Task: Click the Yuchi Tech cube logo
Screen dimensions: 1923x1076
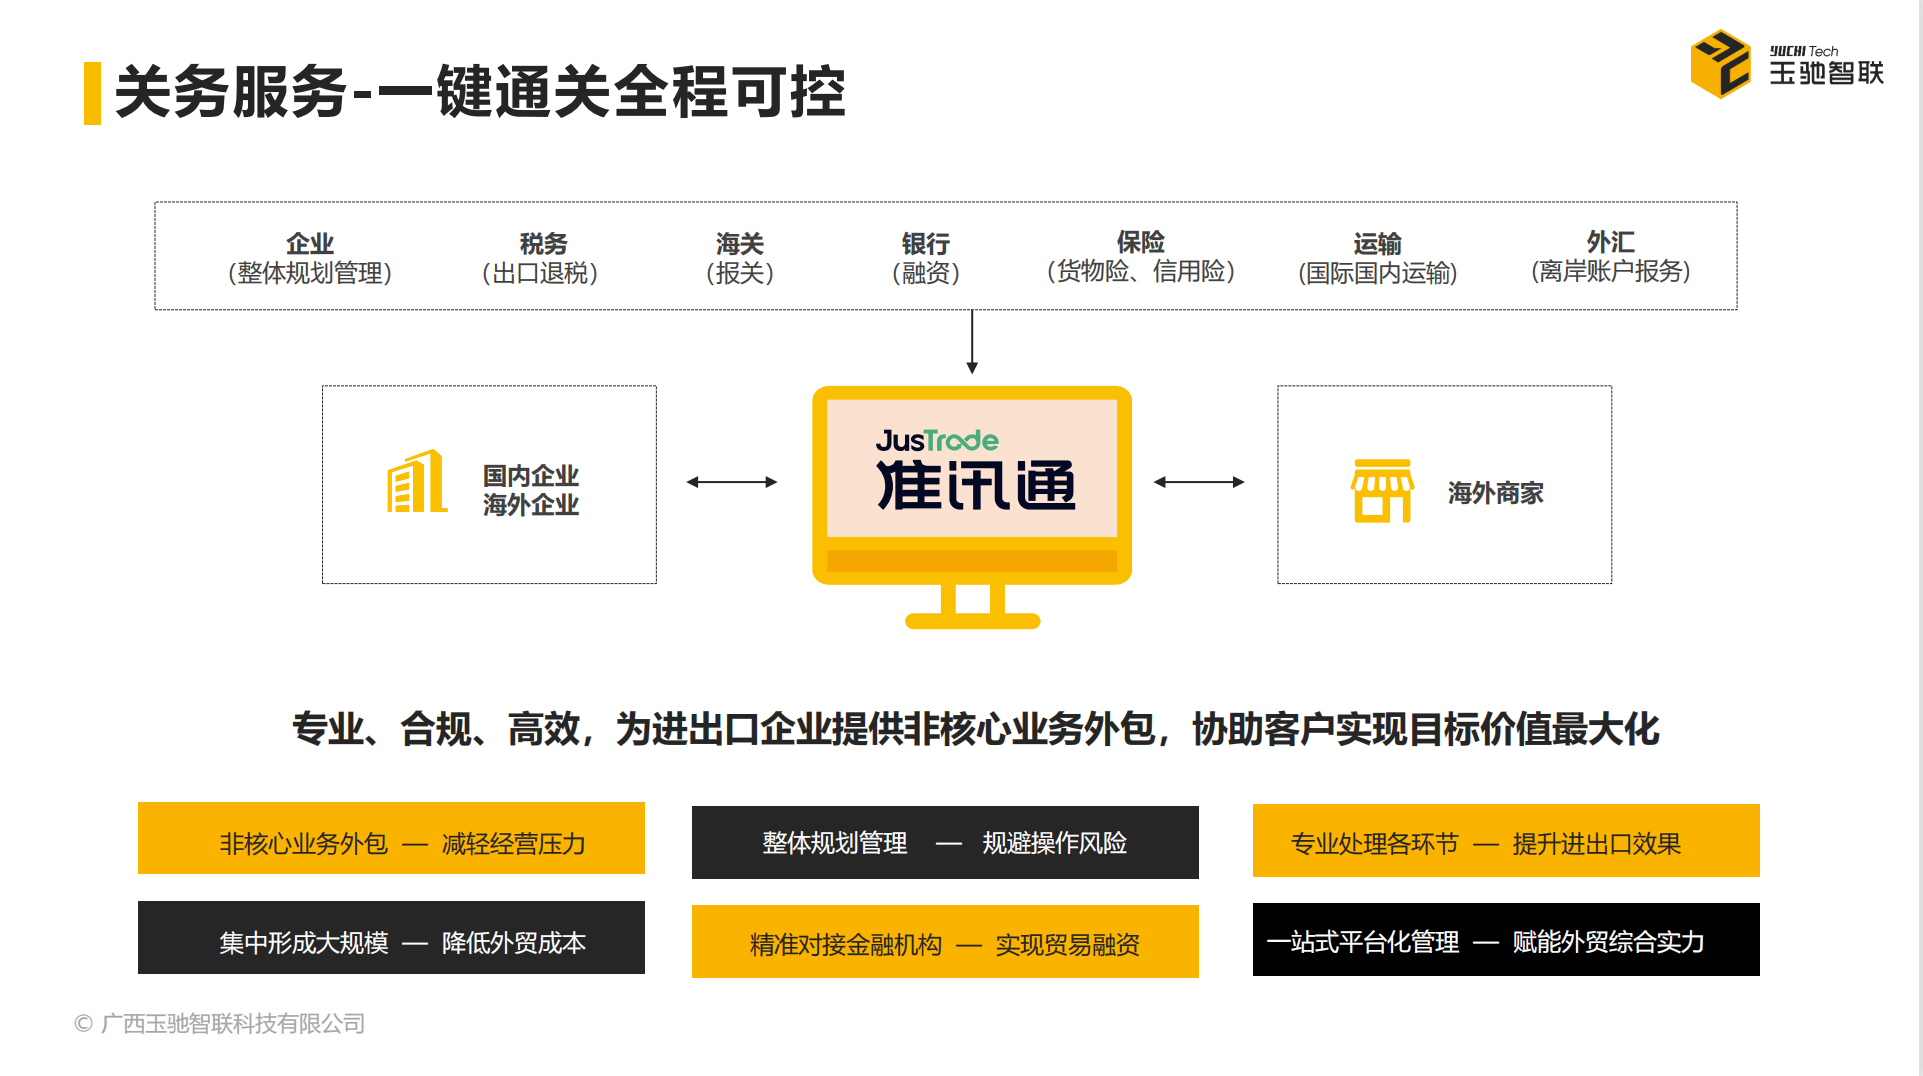Action: 1720,64
